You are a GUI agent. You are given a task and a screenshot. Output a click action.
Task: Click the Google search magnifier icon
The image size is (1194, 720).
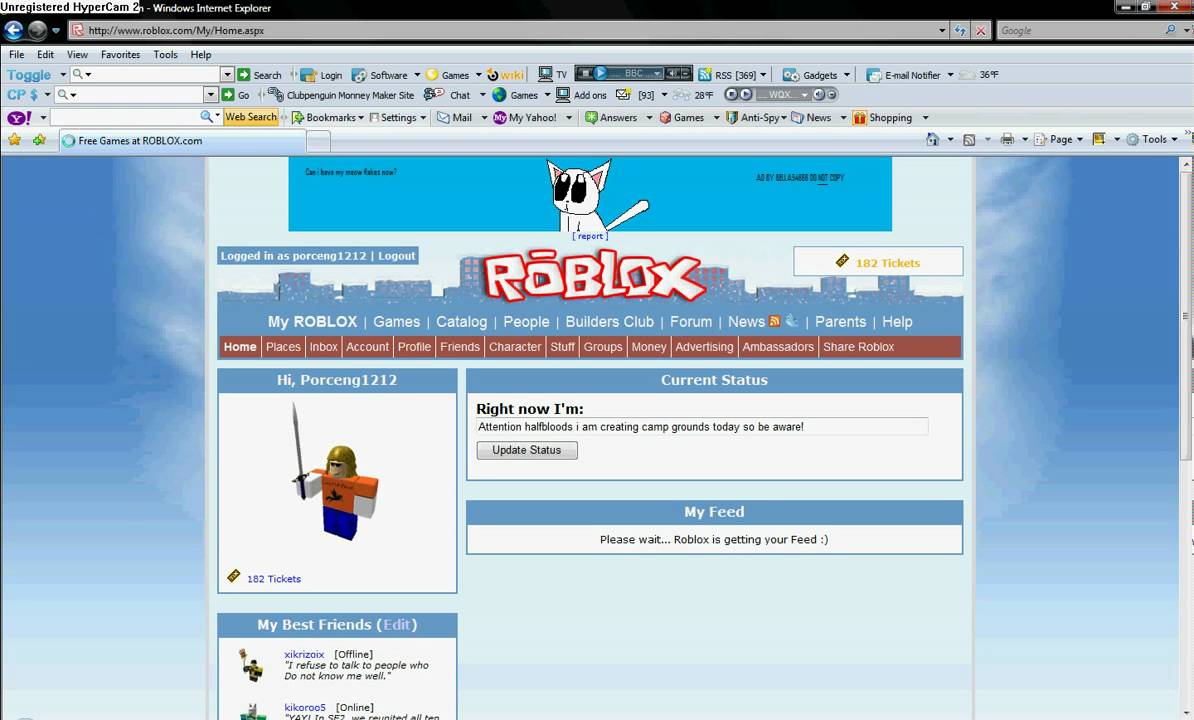click(1170, 30)
